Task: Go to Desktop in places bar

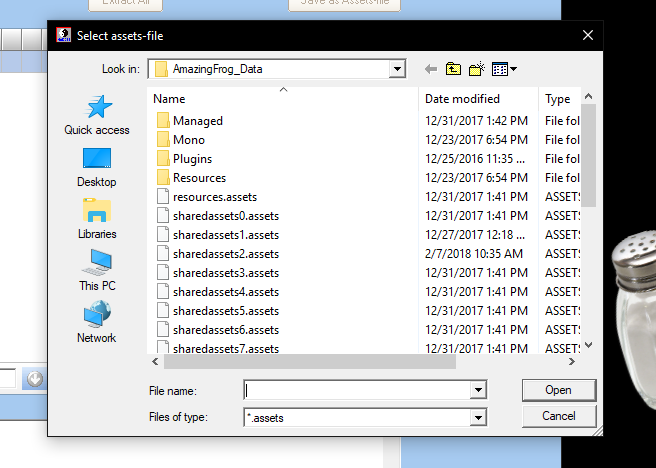Action: point(97,167)
